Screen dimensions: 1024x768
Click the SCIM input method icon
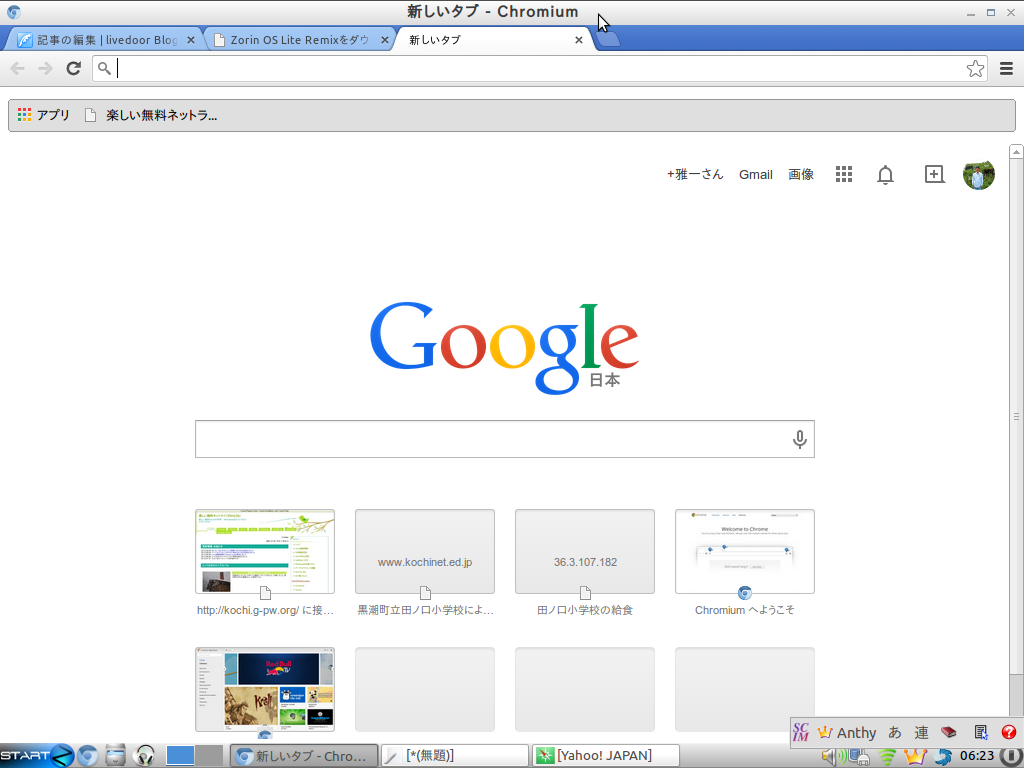(801, 732)
